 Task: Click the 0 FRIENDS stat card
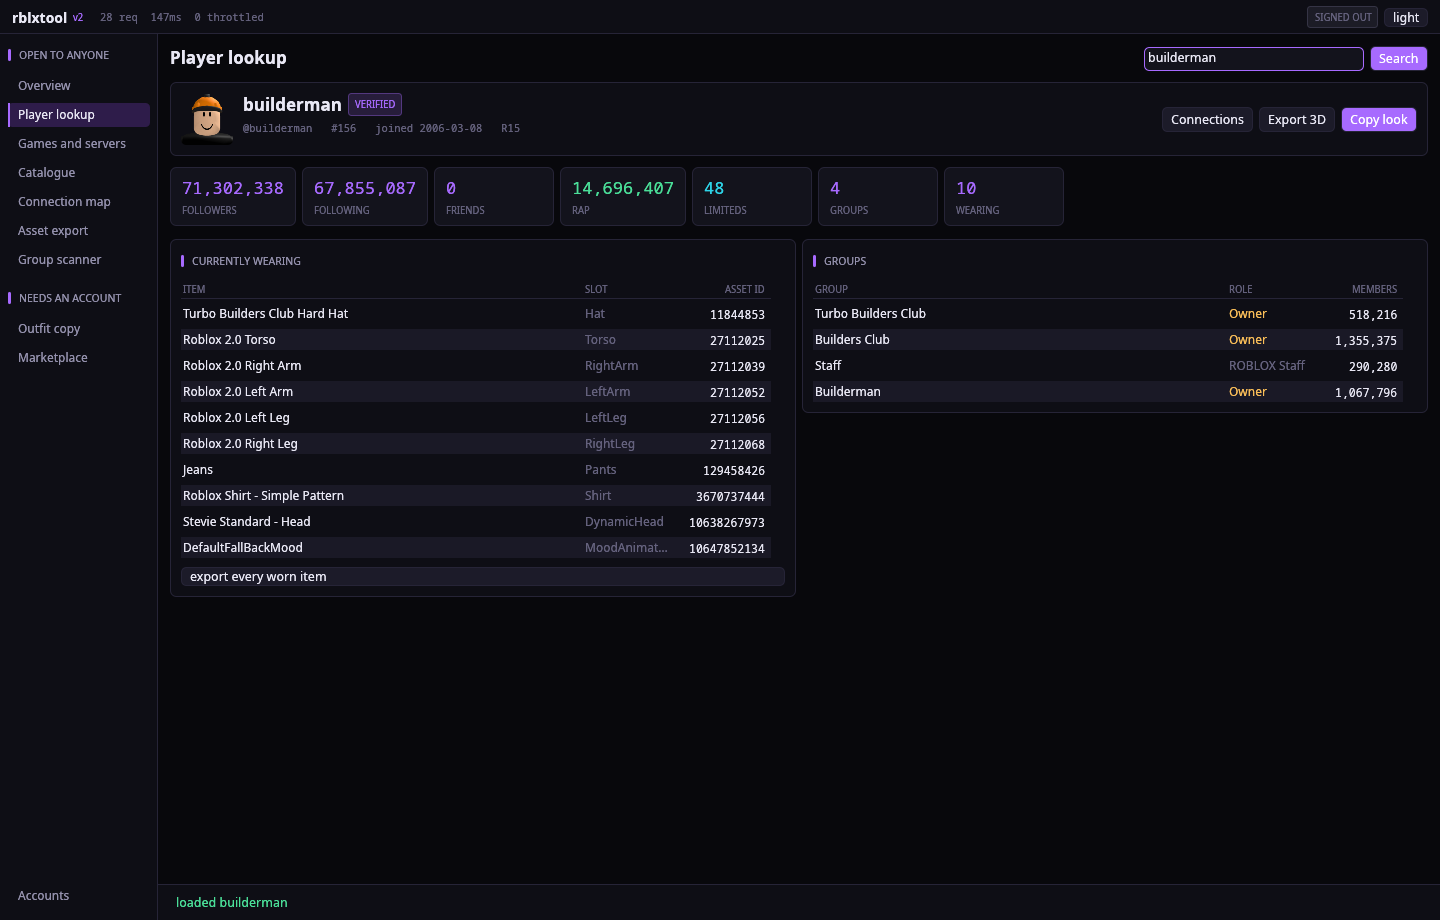click(494, 196)
